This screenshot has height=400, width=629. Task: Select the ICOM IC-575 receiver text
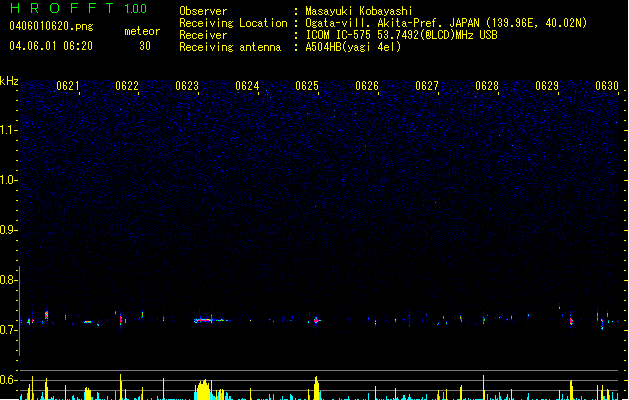[x=402, y=35]
